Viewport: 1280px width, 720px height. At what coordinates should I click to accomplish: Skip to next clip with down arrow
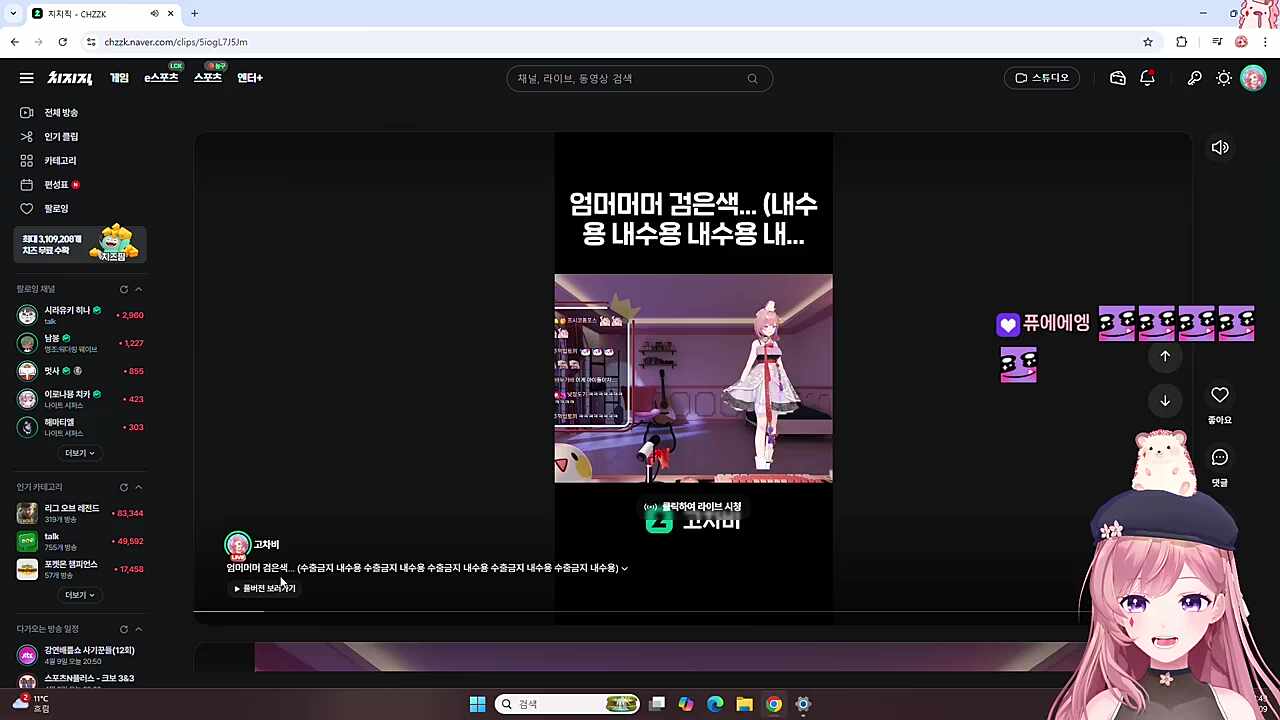pos(1165,401)
